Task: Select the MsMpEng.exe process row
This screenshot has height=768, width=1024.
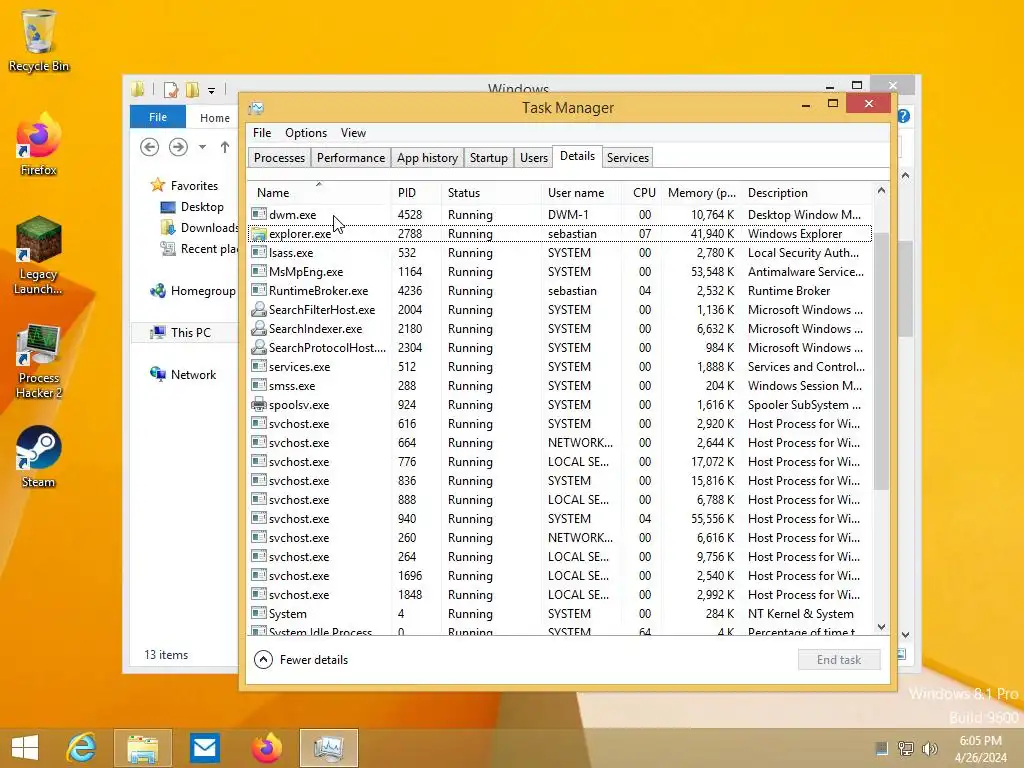Action: (560, 272)
